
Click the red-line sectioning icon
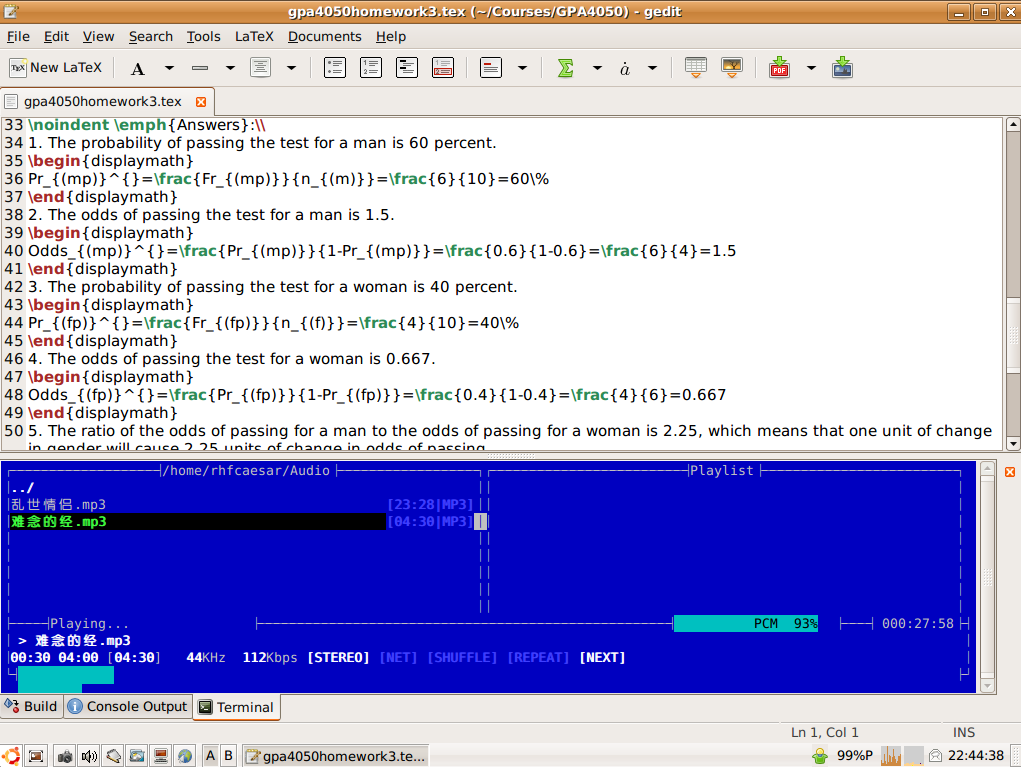click(491, 68)
